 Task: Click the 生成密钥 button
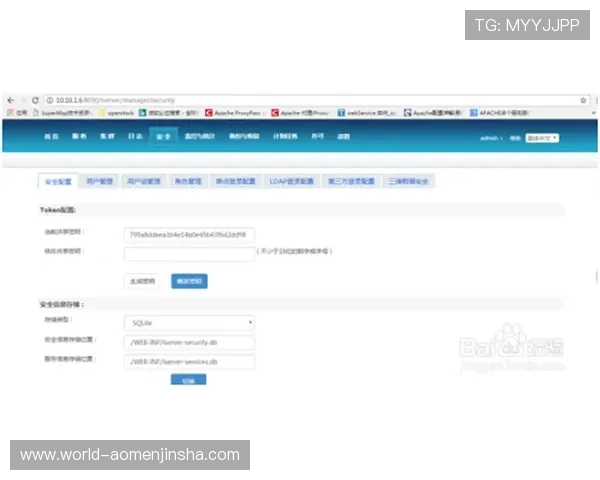(142, 282)
